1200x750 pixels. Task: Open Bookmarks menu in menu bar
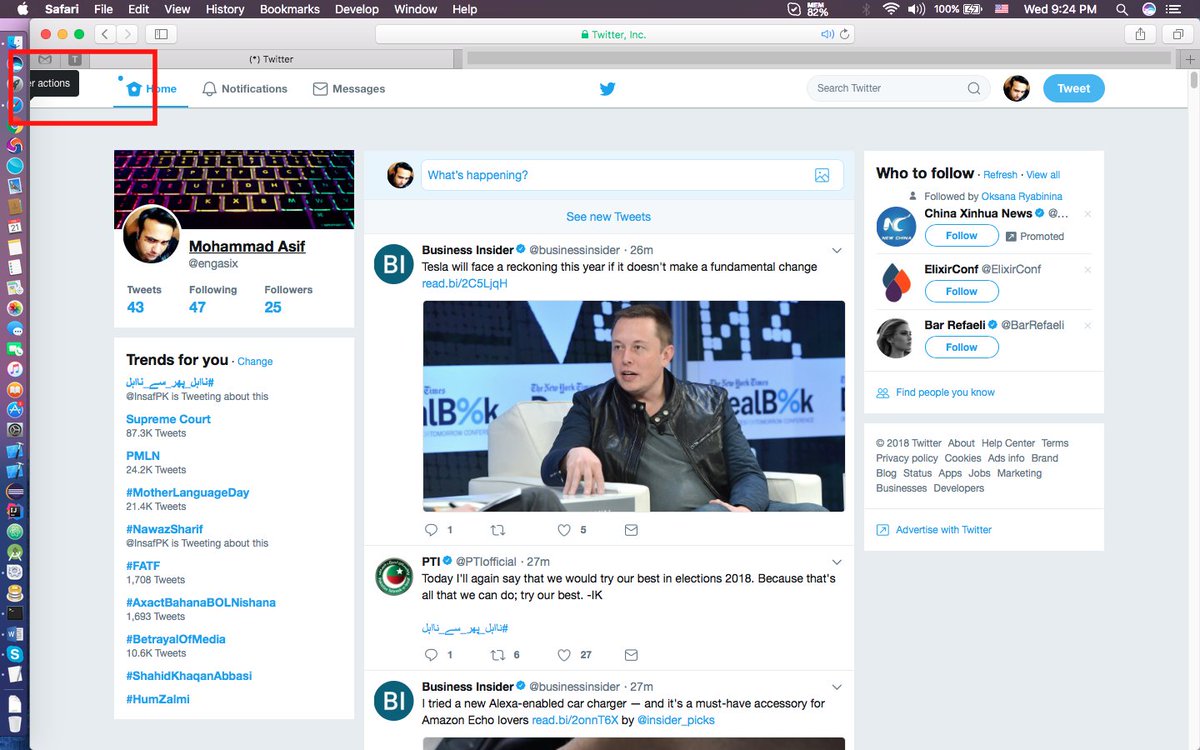tap(290, 9)
